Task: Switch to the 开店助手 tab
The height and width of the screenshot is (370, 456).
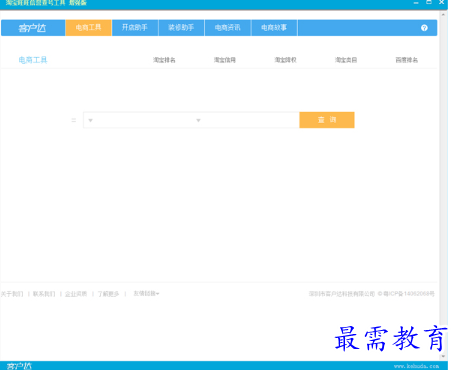Action: pos(135,28)
